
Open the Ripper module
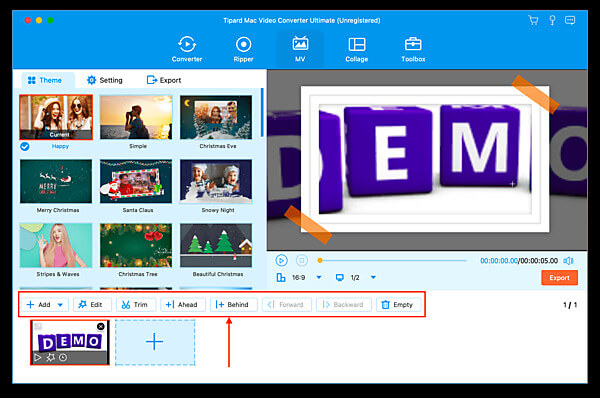point(243,49)
